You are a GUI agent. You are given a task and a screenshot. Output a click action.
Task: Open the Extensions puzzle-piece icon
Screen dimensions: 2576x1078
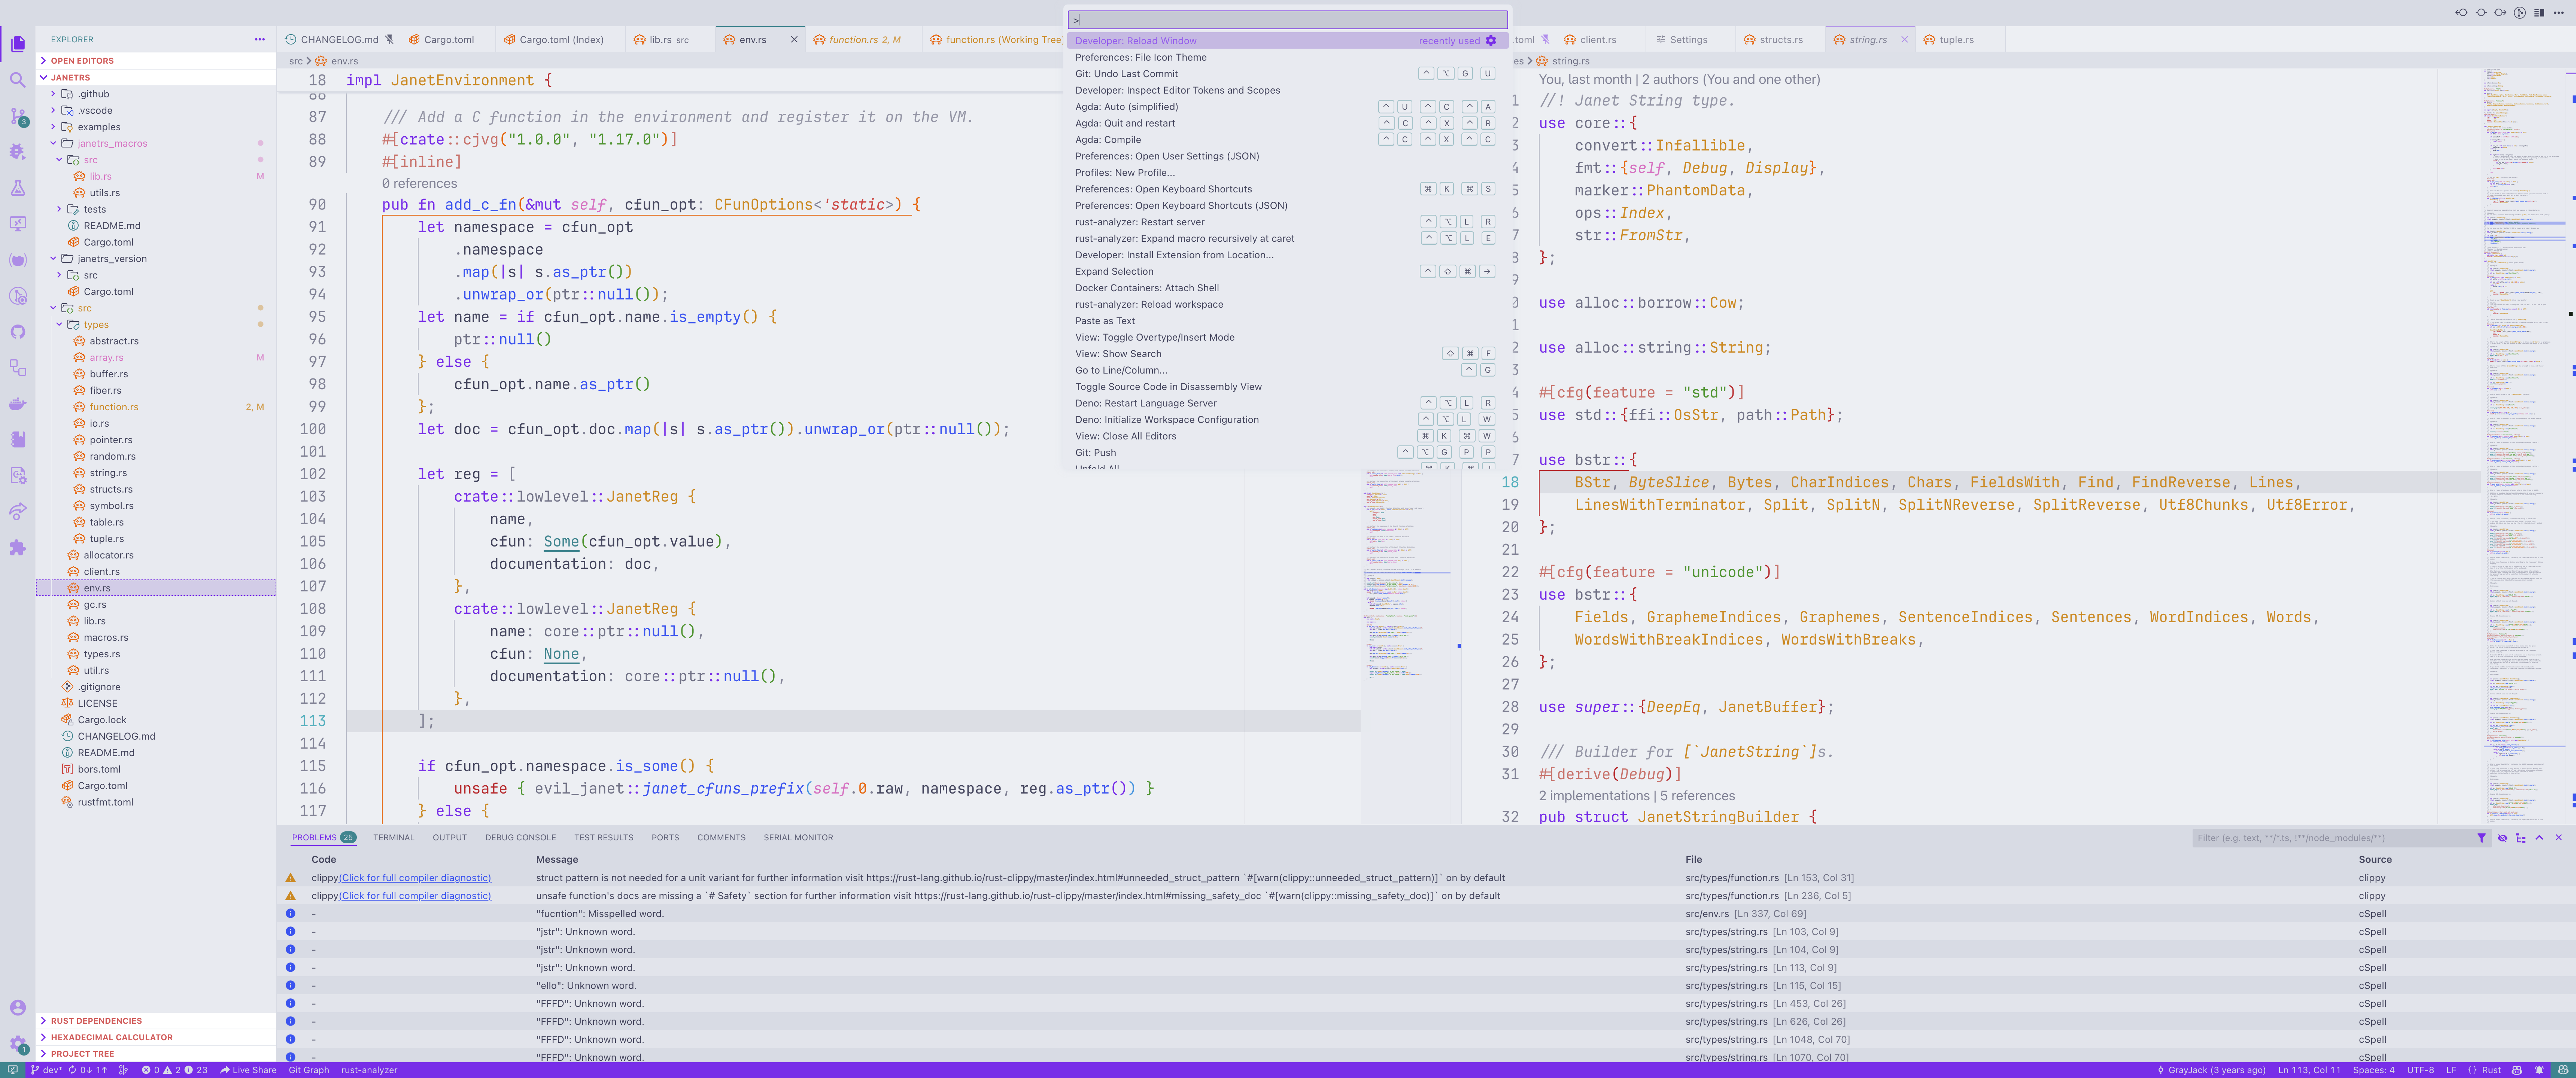tap(17, 548)
